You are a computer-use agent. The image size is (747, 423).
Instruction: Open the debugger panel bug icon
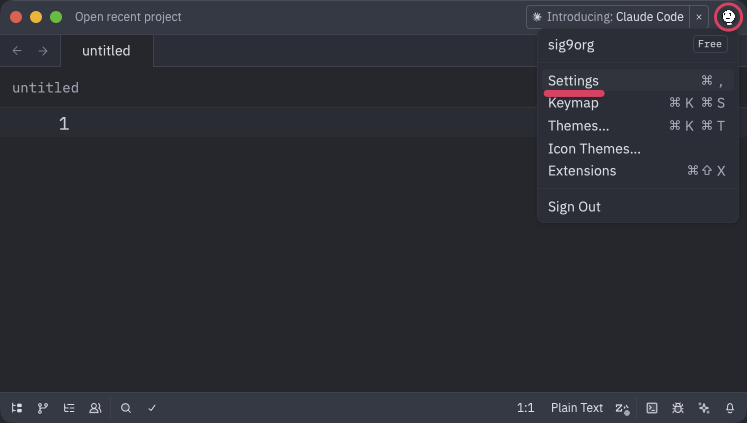point(678,408)
